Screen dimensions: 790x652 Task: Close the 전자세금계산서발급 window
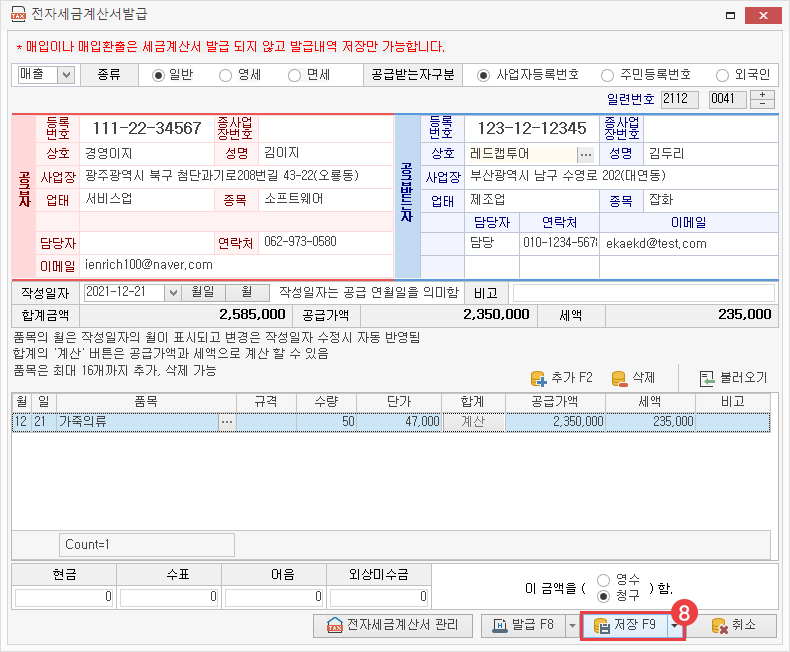(763, 16)
